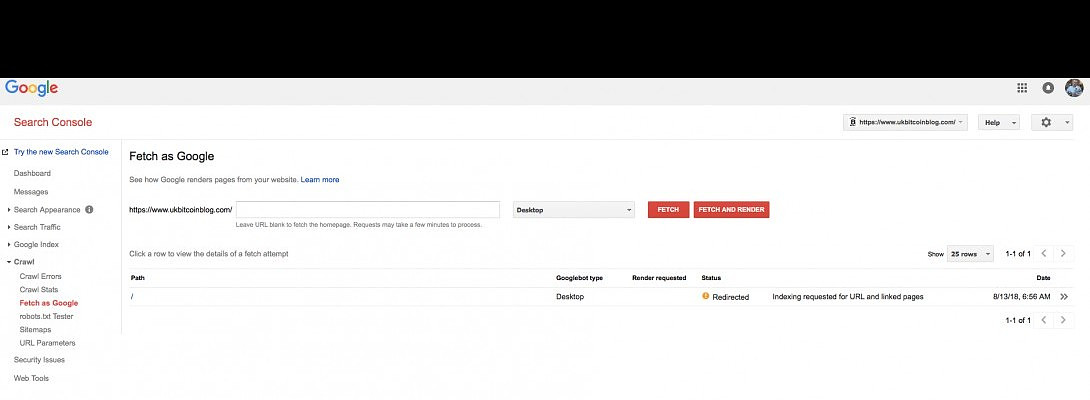Open robots.txt Tester in sidebar

pyautogui.click(x=46, y=316)
